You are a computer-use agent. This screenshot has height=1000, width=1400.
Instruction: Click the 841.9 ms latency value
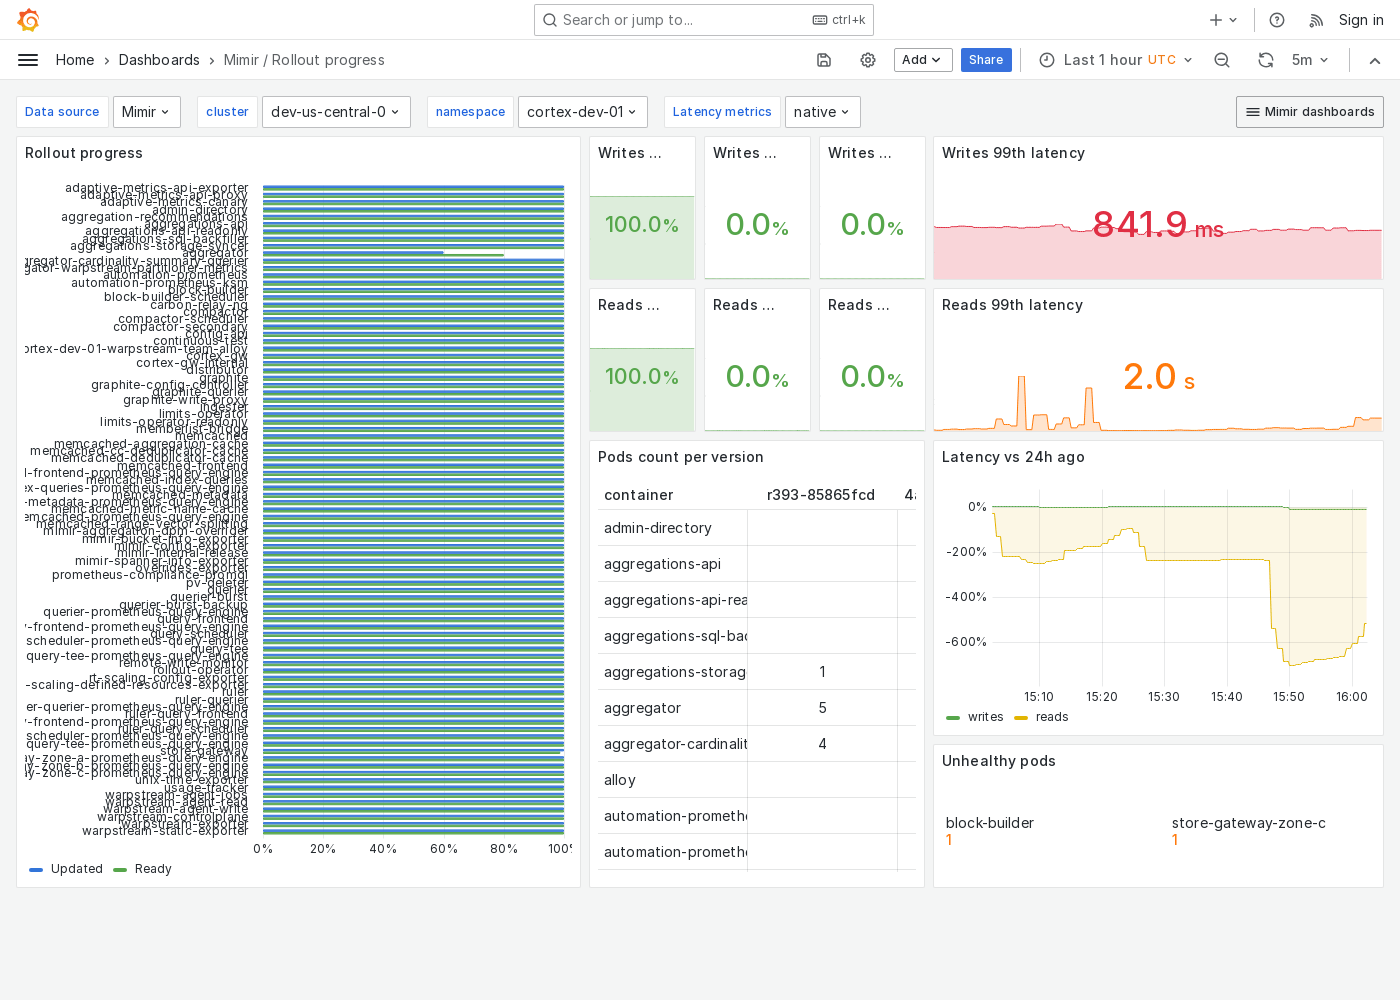[1158, 225]
